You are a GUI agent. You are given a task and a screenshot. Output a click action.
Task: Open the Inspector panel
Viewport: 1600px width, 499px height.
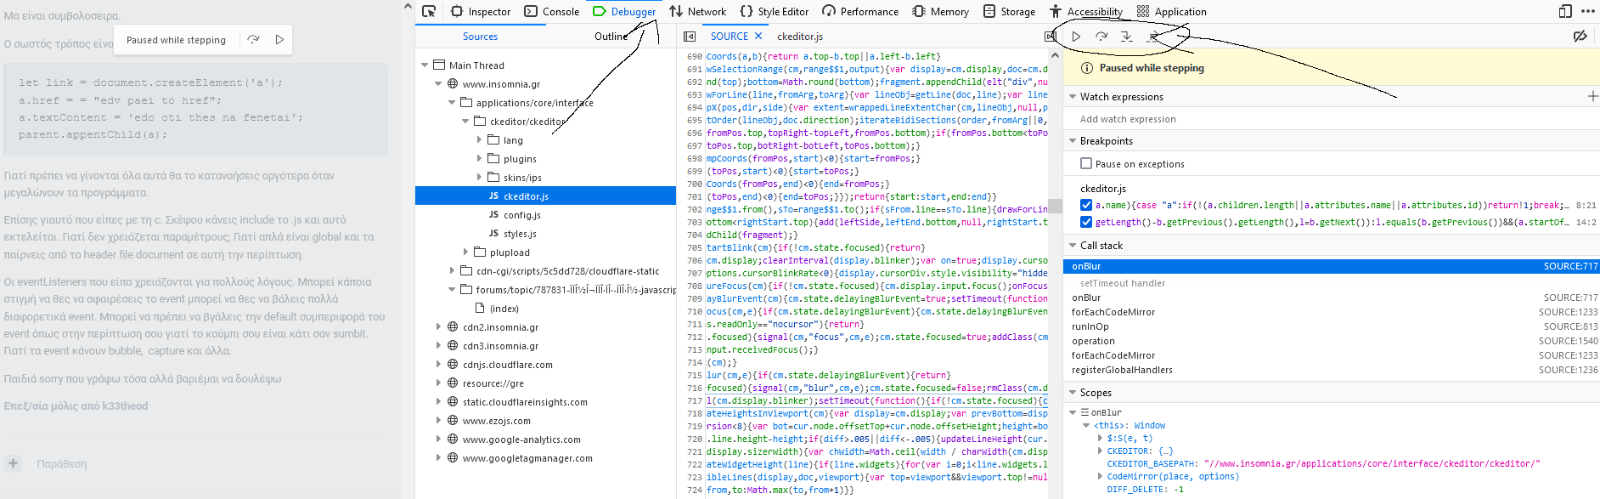[x=480, y=12]
